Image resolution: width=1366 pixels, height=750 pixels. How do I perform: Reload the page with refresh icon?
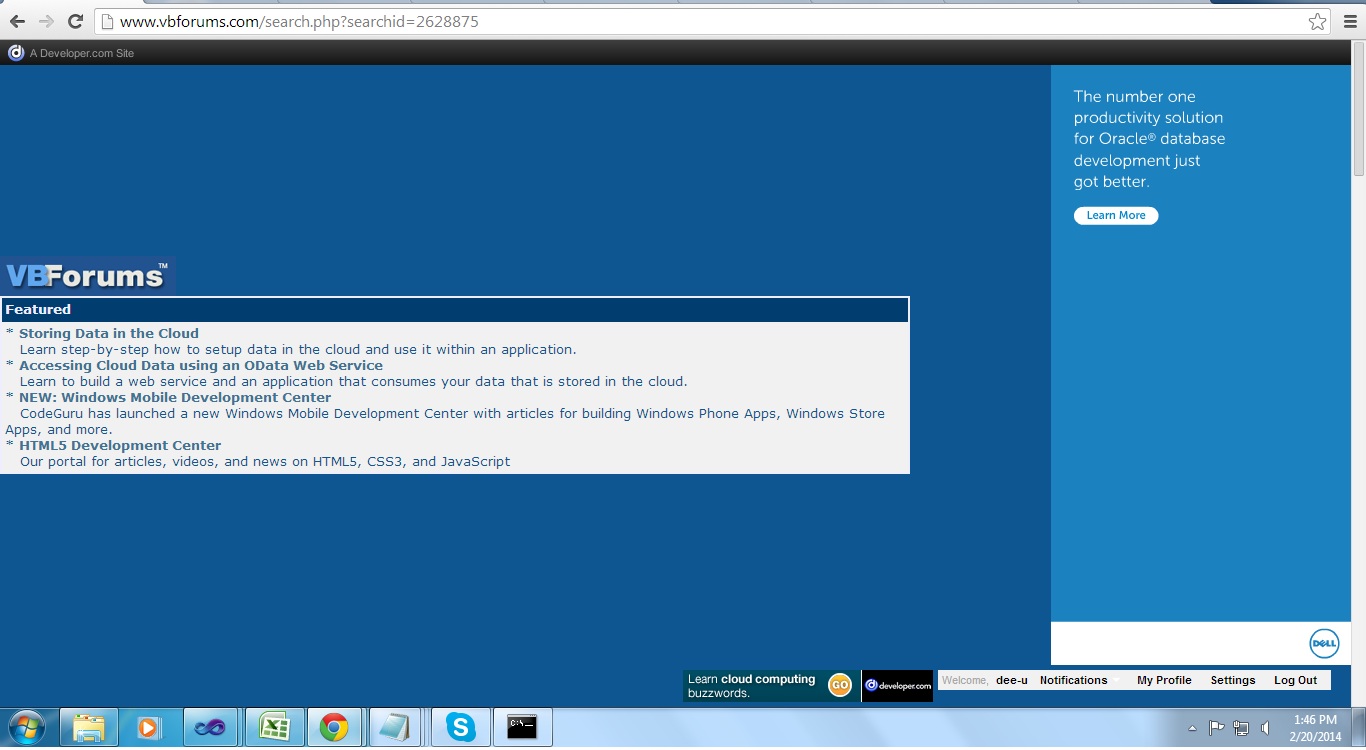point(75,21)
